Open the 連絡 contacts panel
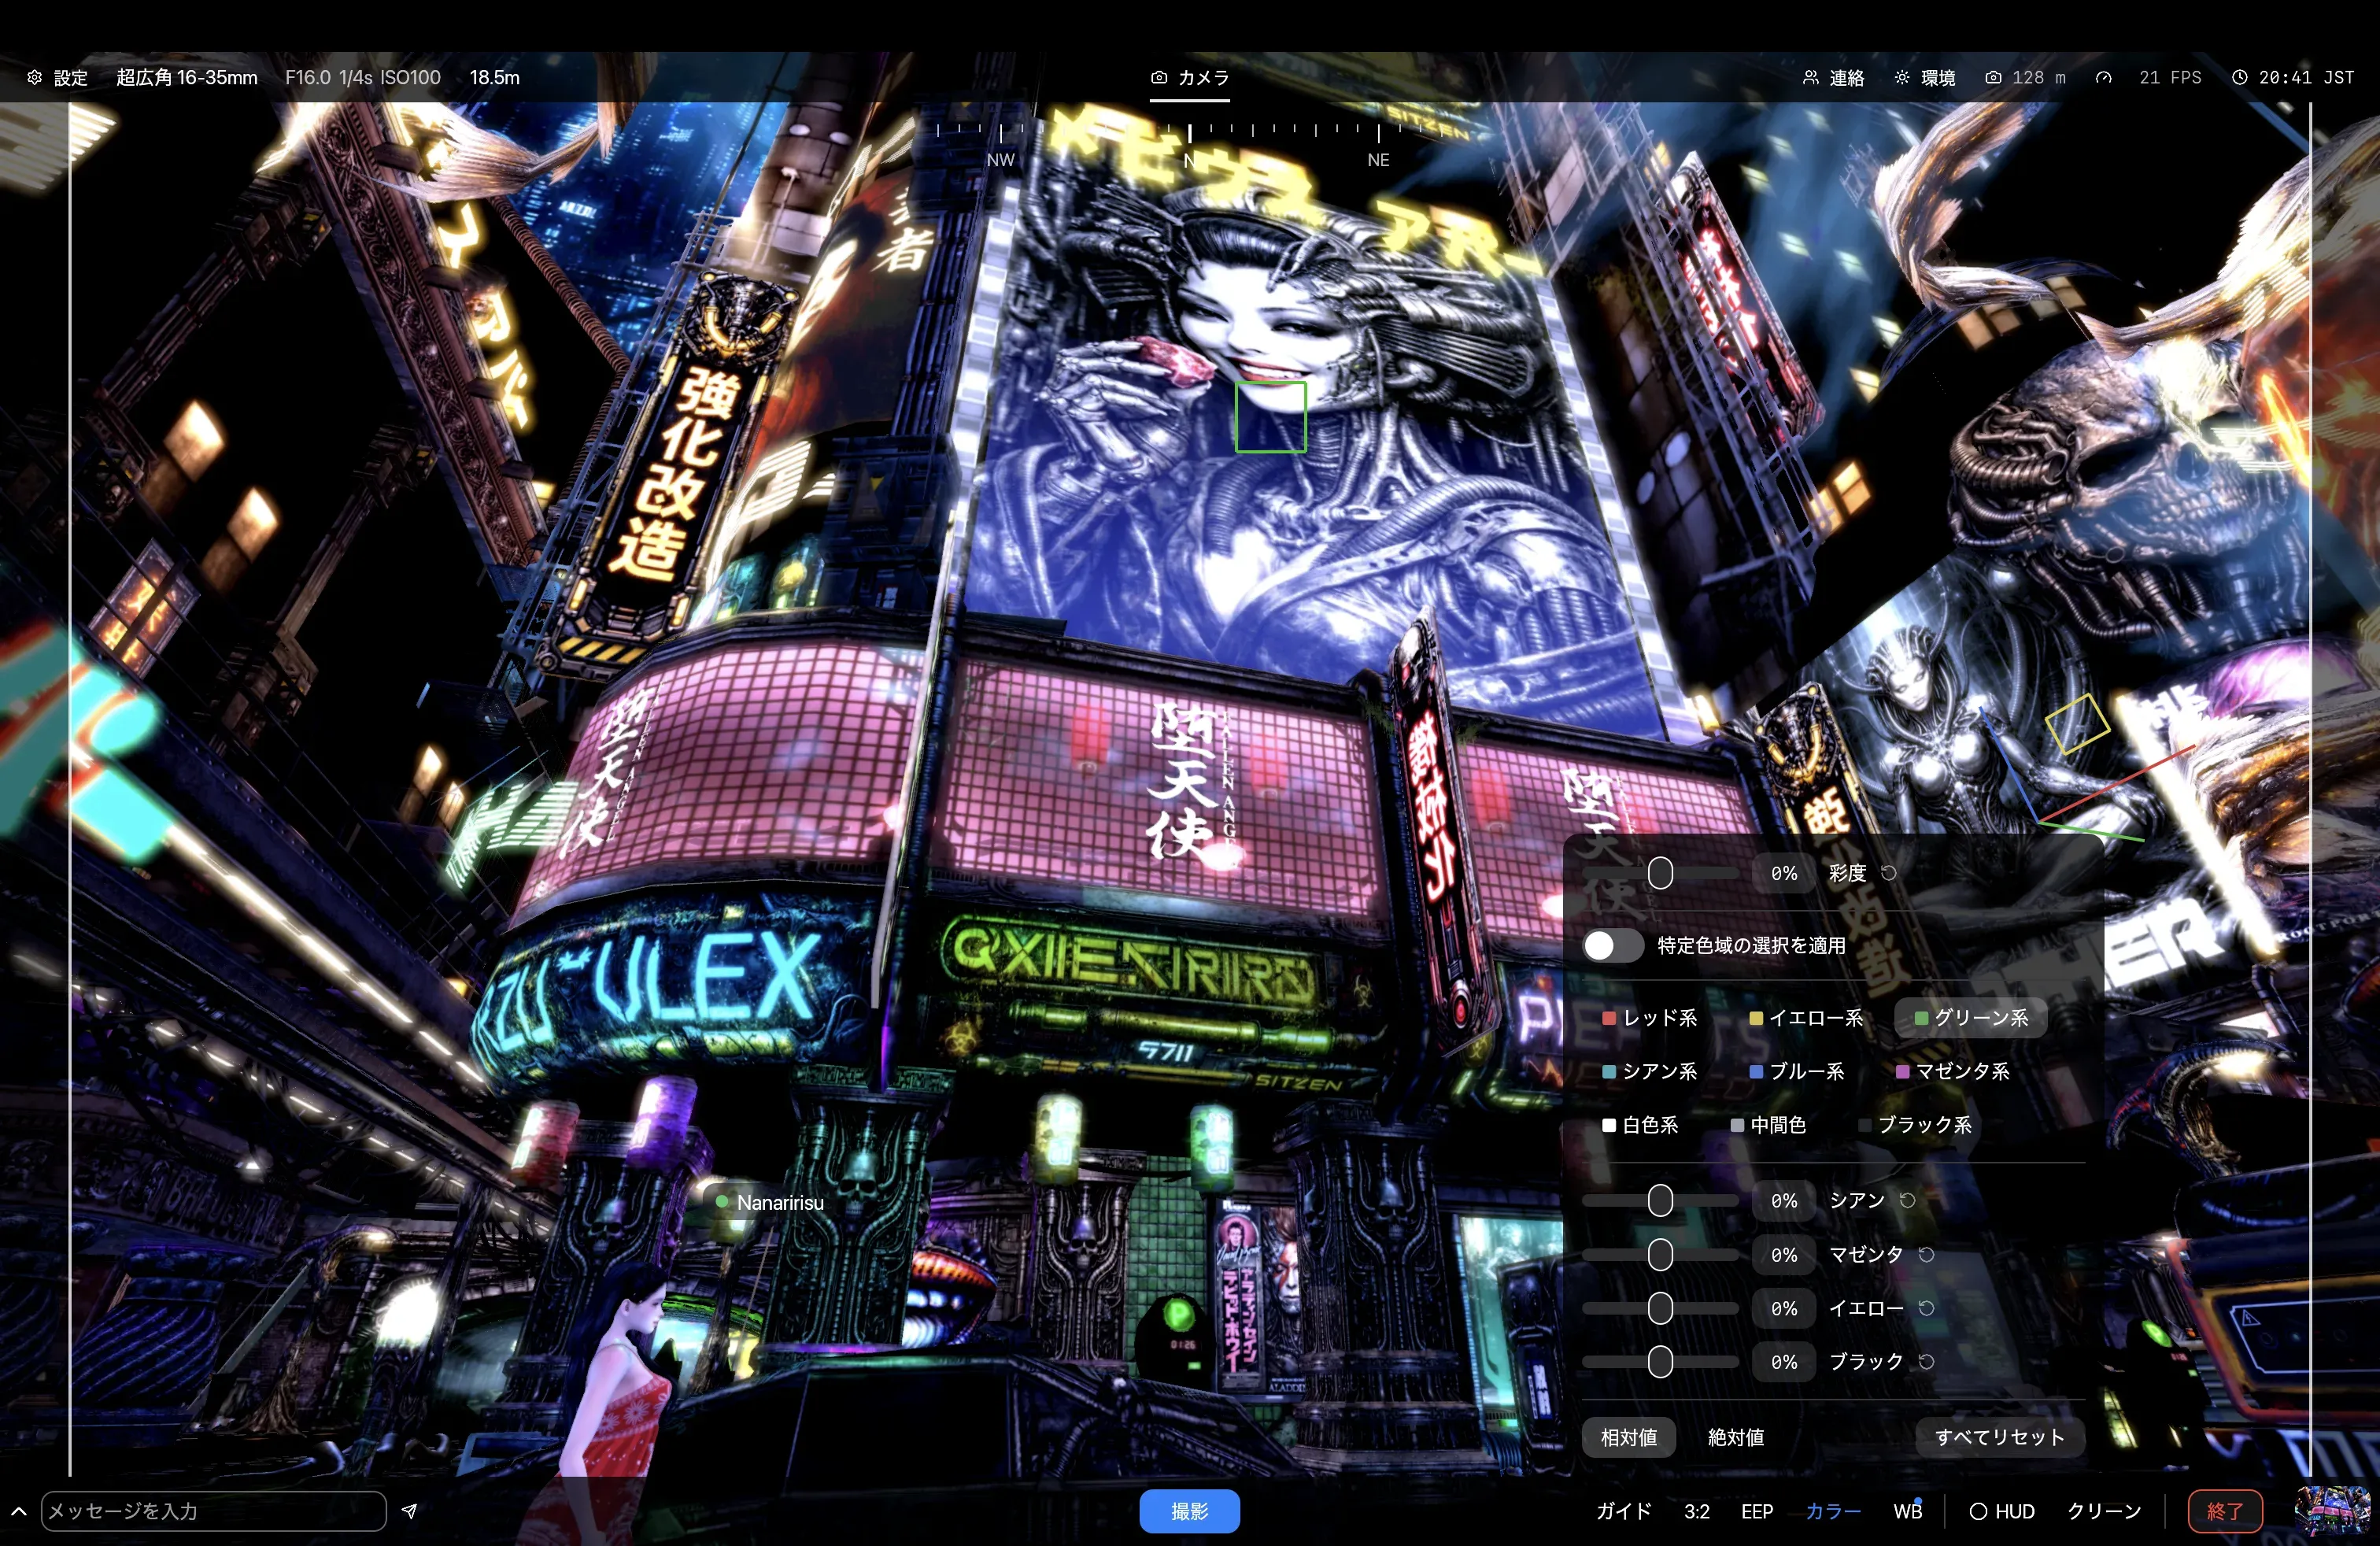 pos(1834,78)
